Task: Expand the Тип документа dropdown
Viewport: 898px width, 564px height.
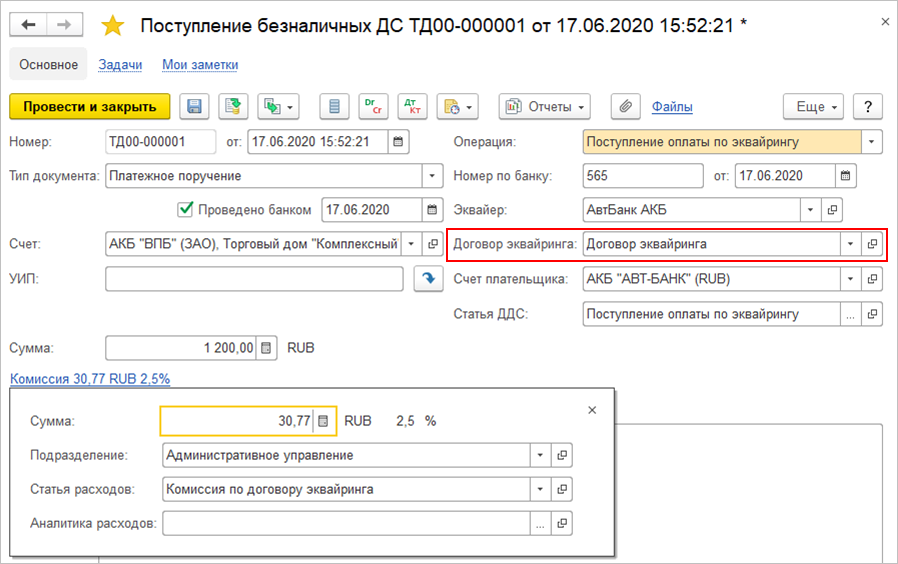Action: click(x=432, y=176)
